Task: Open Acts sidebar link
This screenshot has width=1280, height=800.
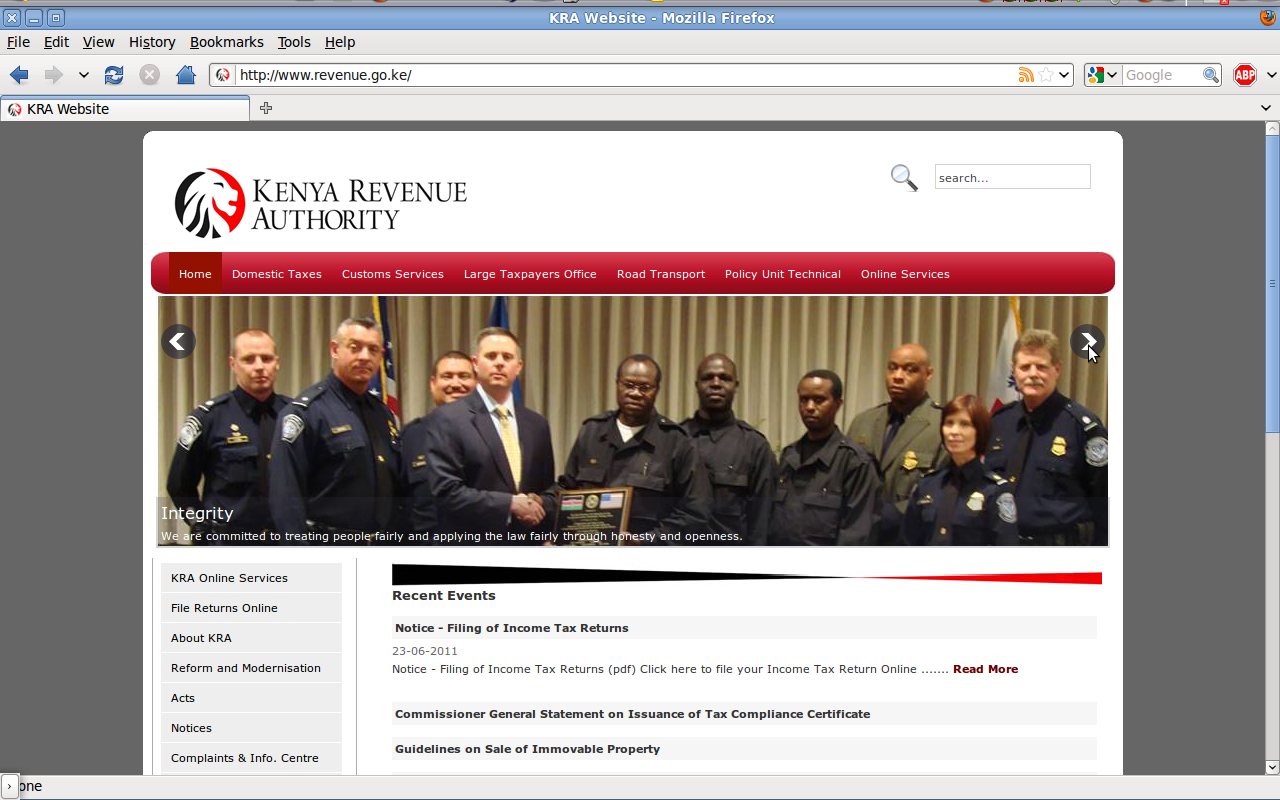Action: click(251, 698)
